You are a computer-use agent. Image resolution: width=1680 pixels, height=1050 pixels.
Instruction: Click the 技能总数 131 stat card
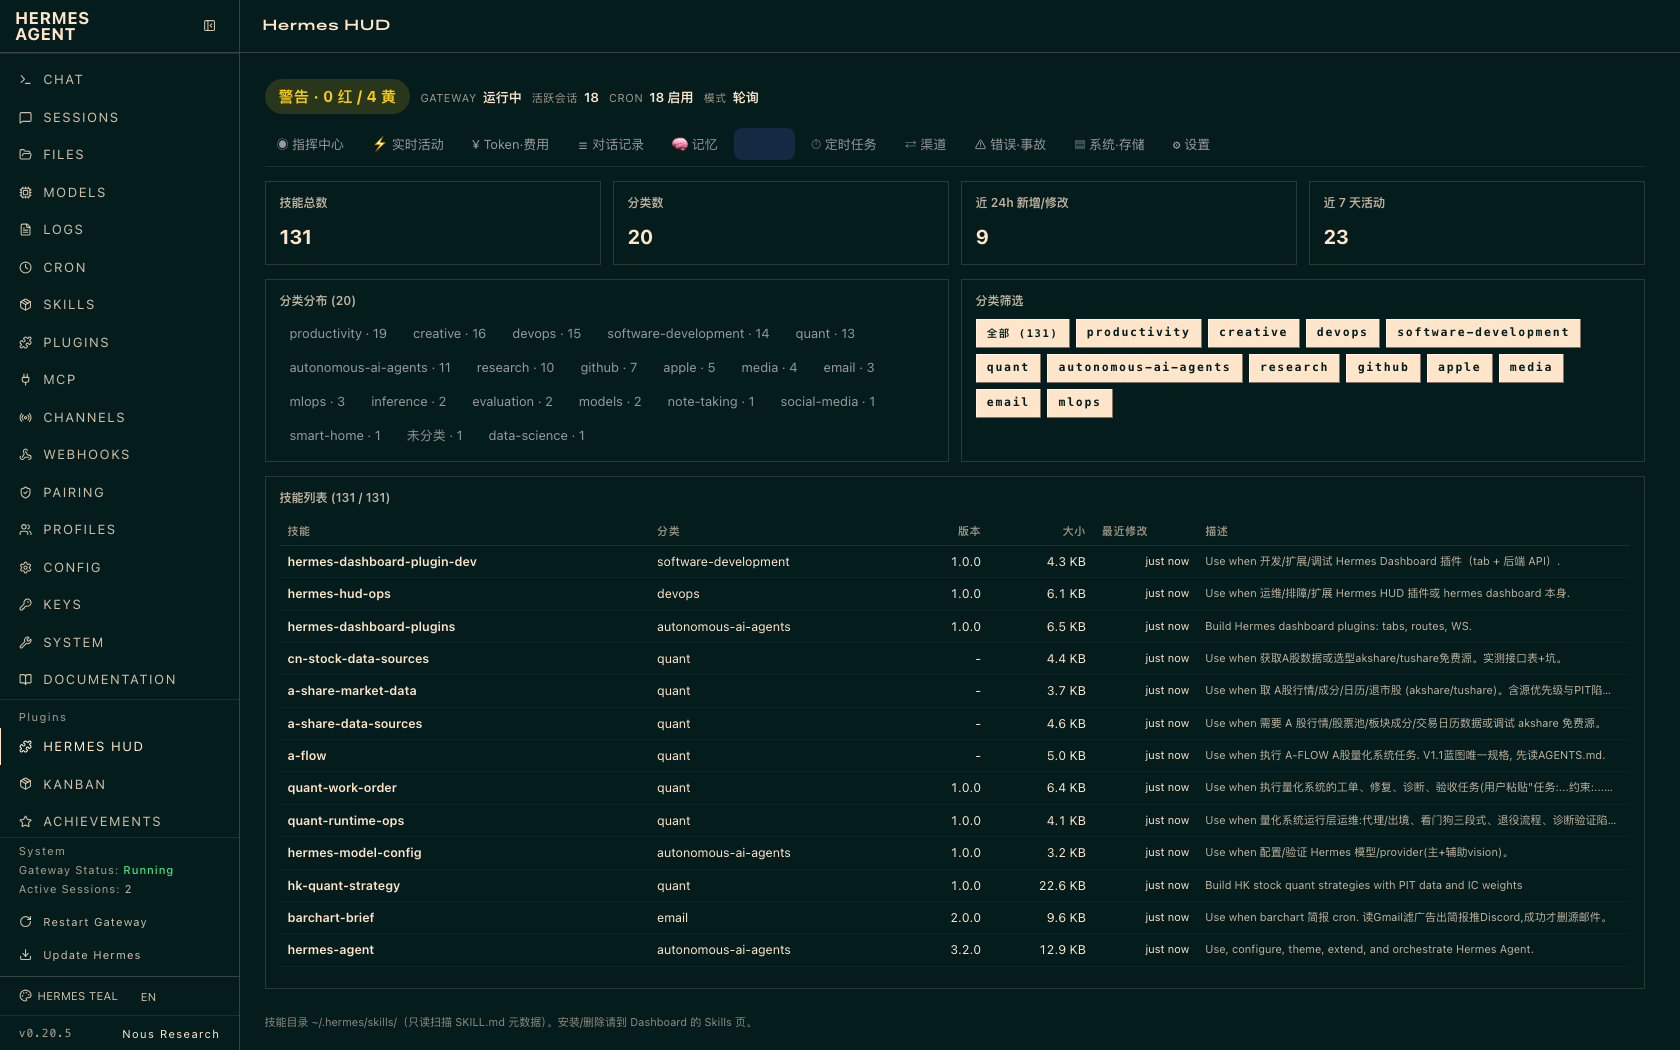click(x=433, y=223)
